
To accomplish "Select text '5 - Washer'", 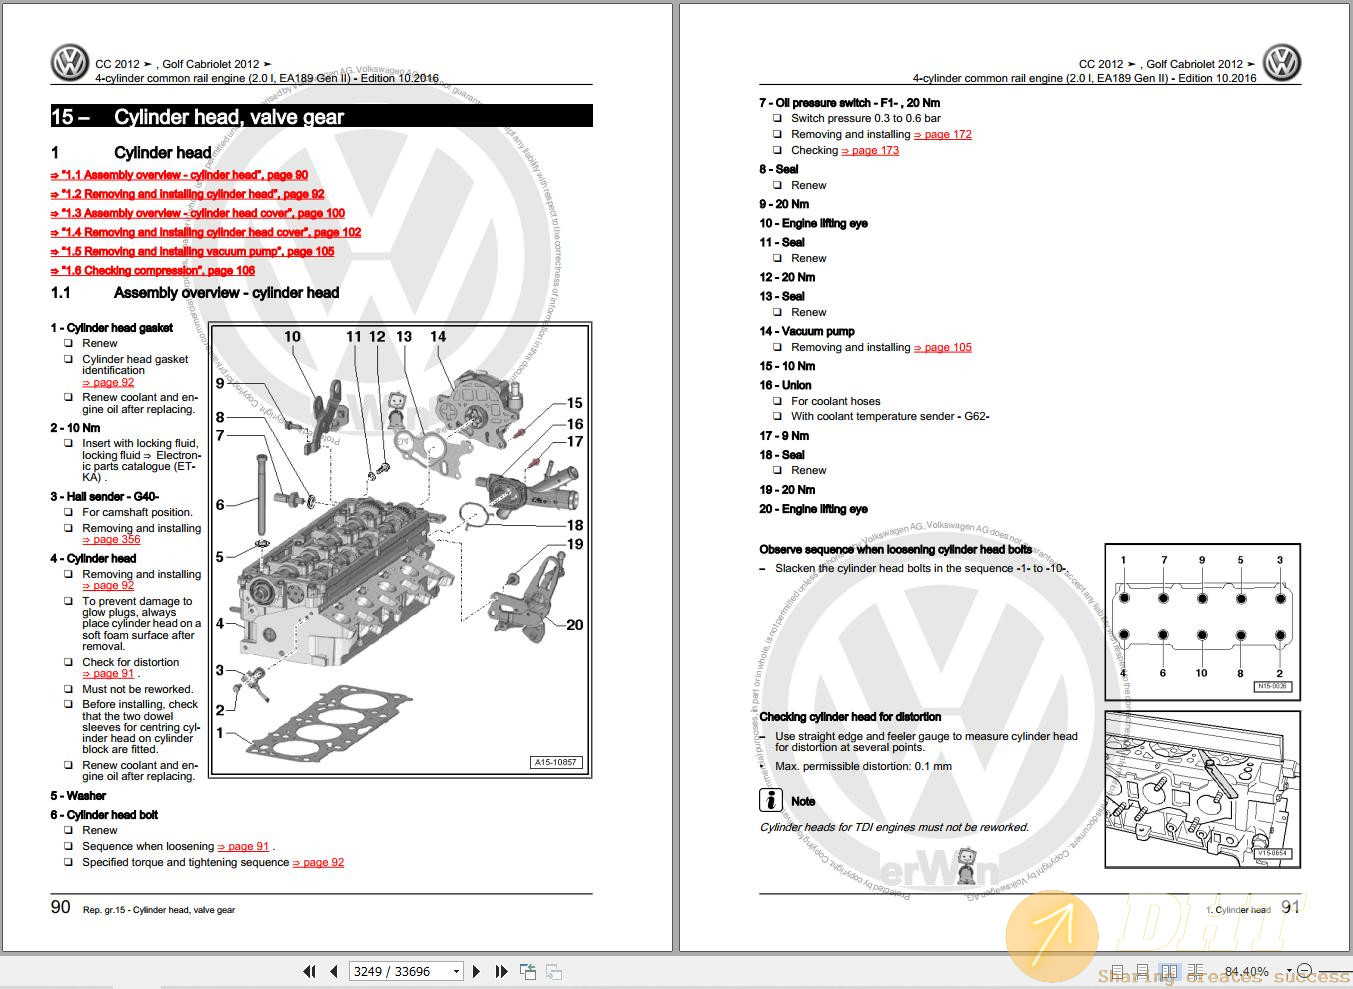I will (x=78, y=796).
